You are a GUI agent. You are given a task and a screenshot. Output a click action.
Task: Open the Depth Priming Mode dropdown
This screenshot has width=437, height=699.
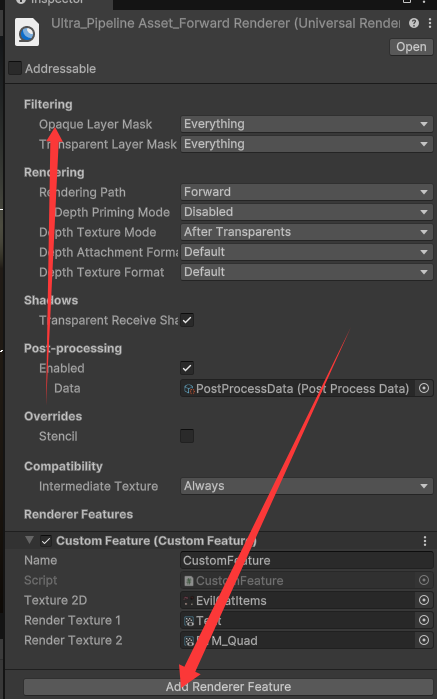[x=307, y=212]
